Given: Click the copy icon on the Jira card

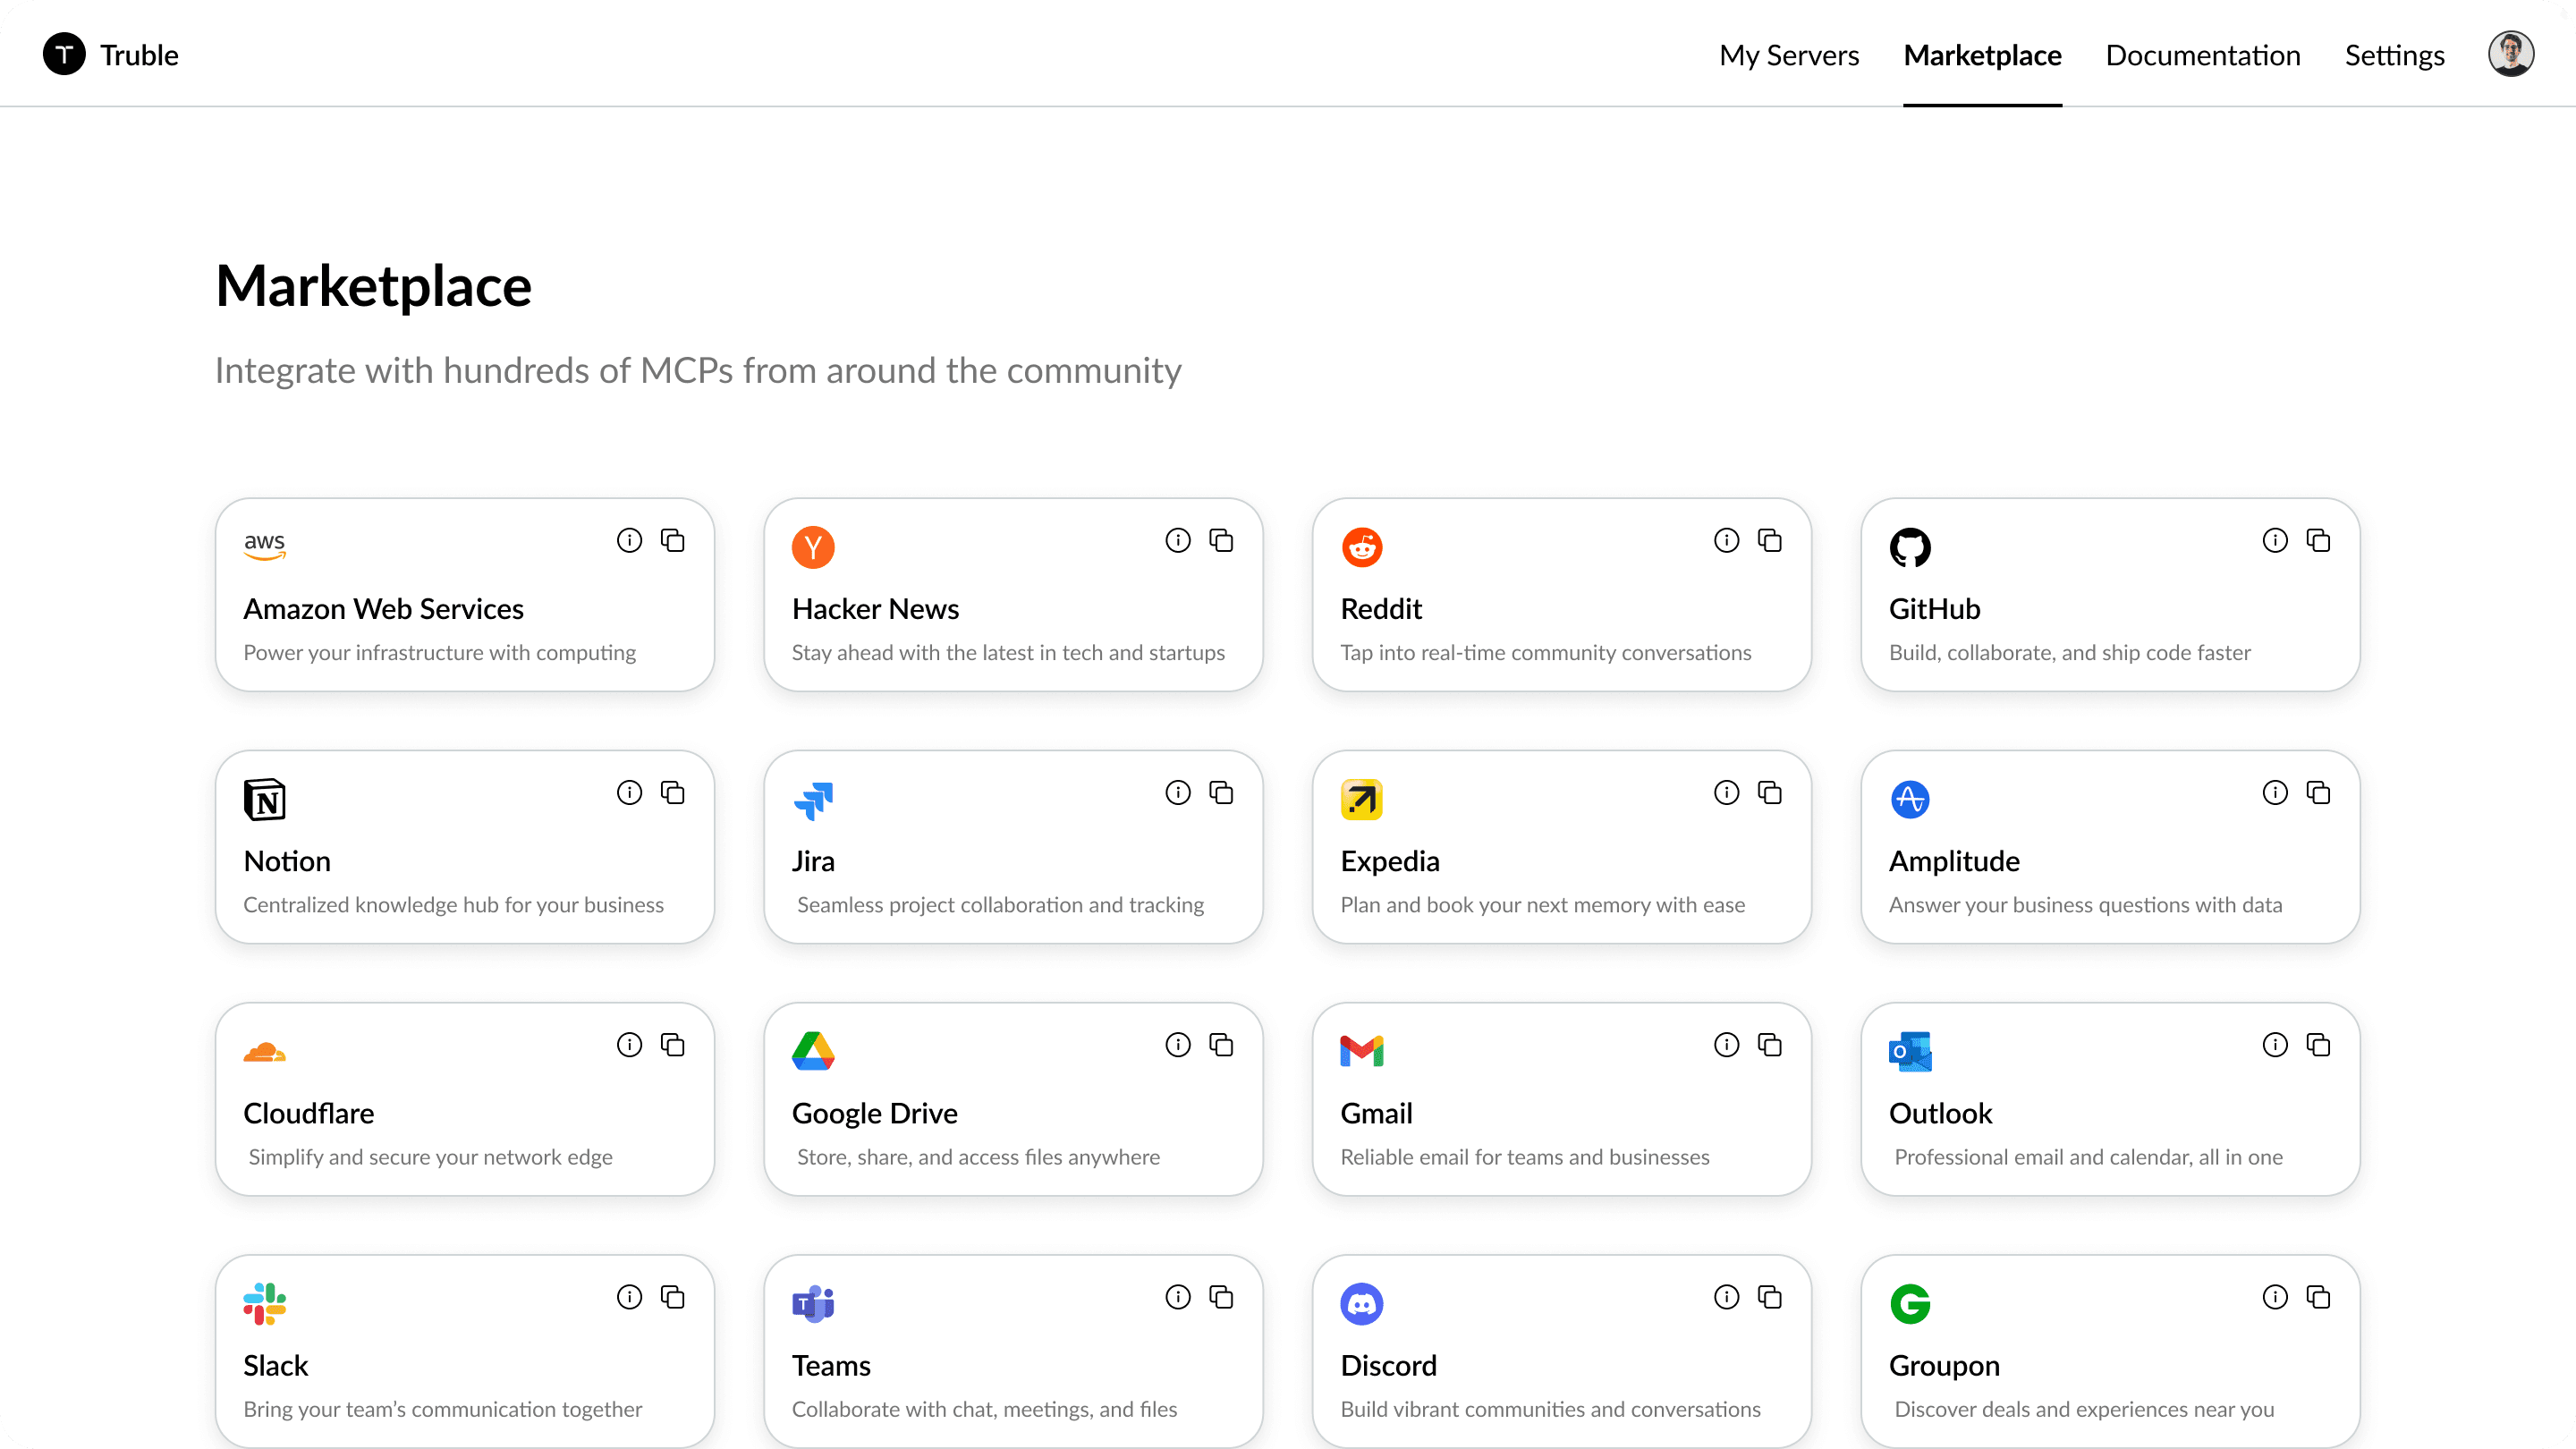Looking at the screenshot, I should [x=1221, y=793].
